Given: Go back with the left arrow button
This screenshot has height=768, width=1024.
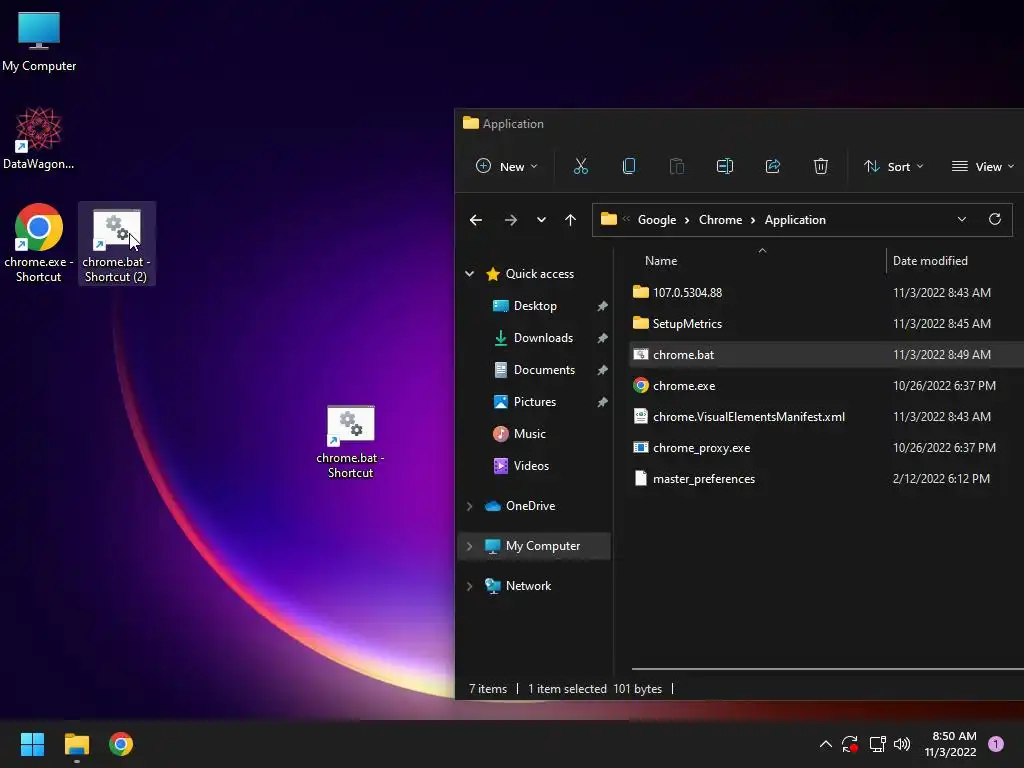Looking at the screenshot, I should pos(476,220).
